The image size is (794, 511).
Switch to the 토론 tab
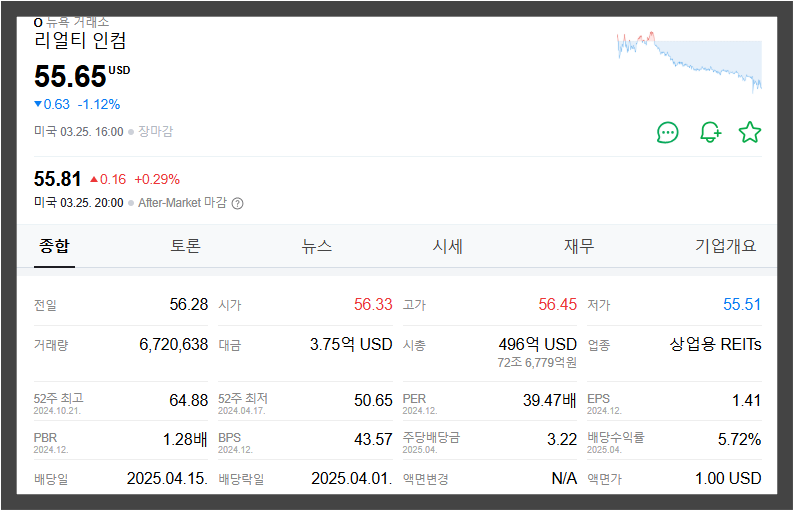click(x=185, y=246)
